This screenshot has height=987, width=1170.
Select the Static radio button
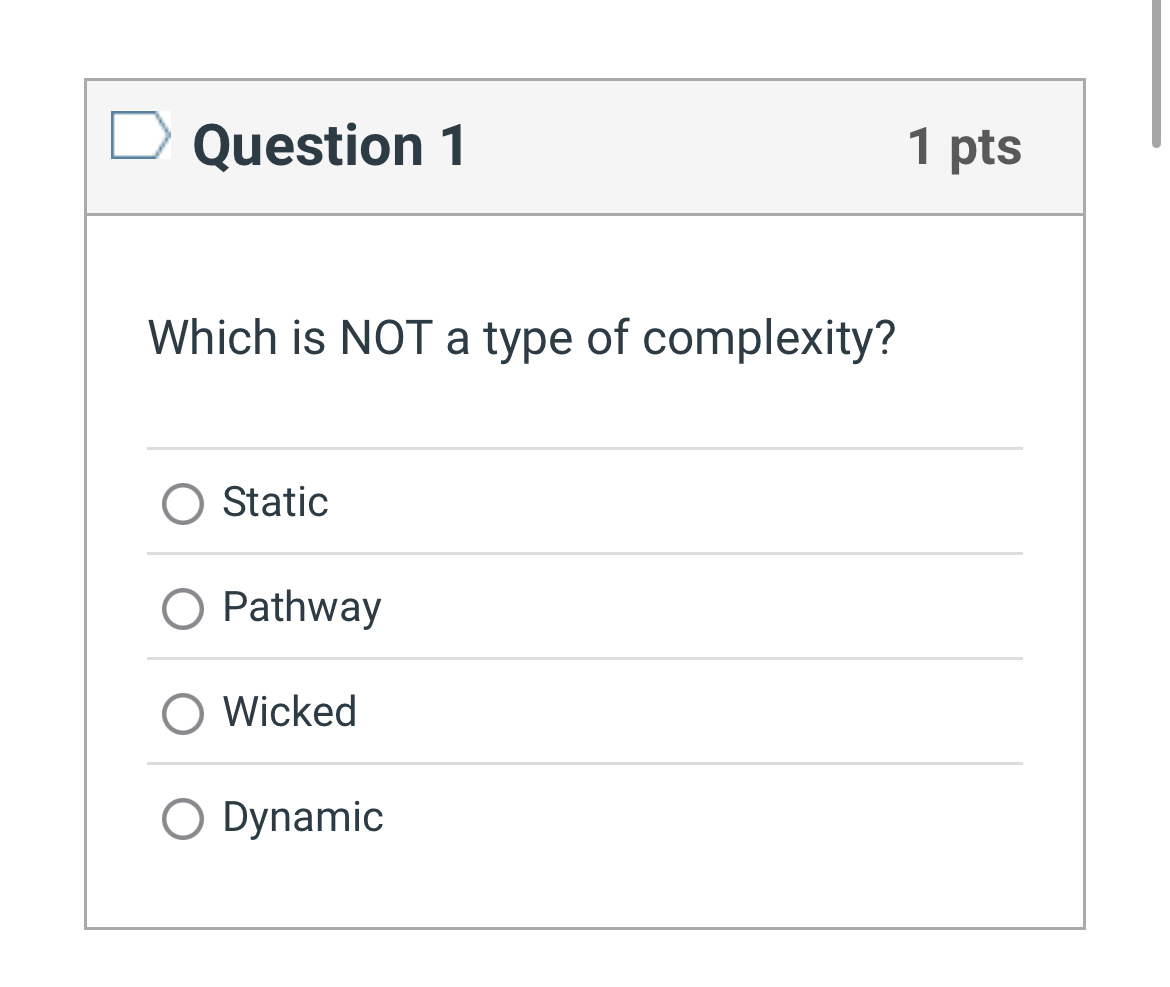coord(182,504)
